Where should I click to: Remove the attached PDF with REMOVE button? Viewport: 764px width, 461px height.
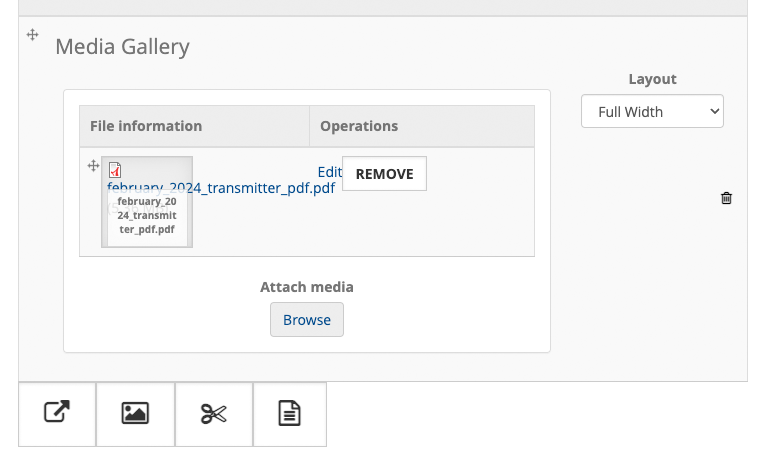(x=384, y=173)
